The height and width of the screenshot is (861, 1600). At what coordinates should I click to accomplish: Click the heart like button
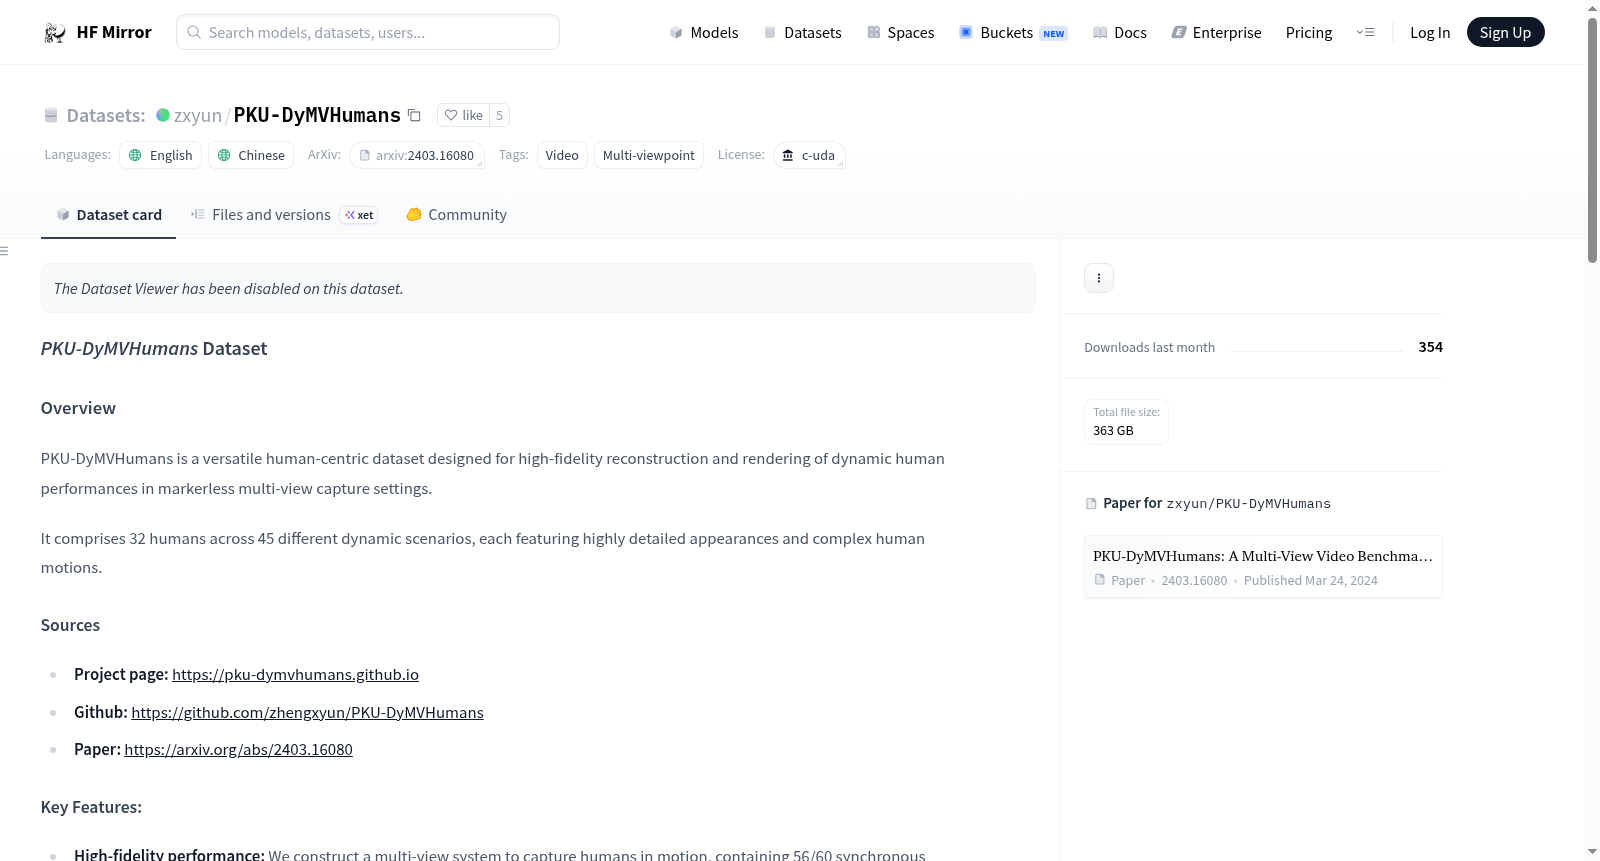[x=463, y=115]
